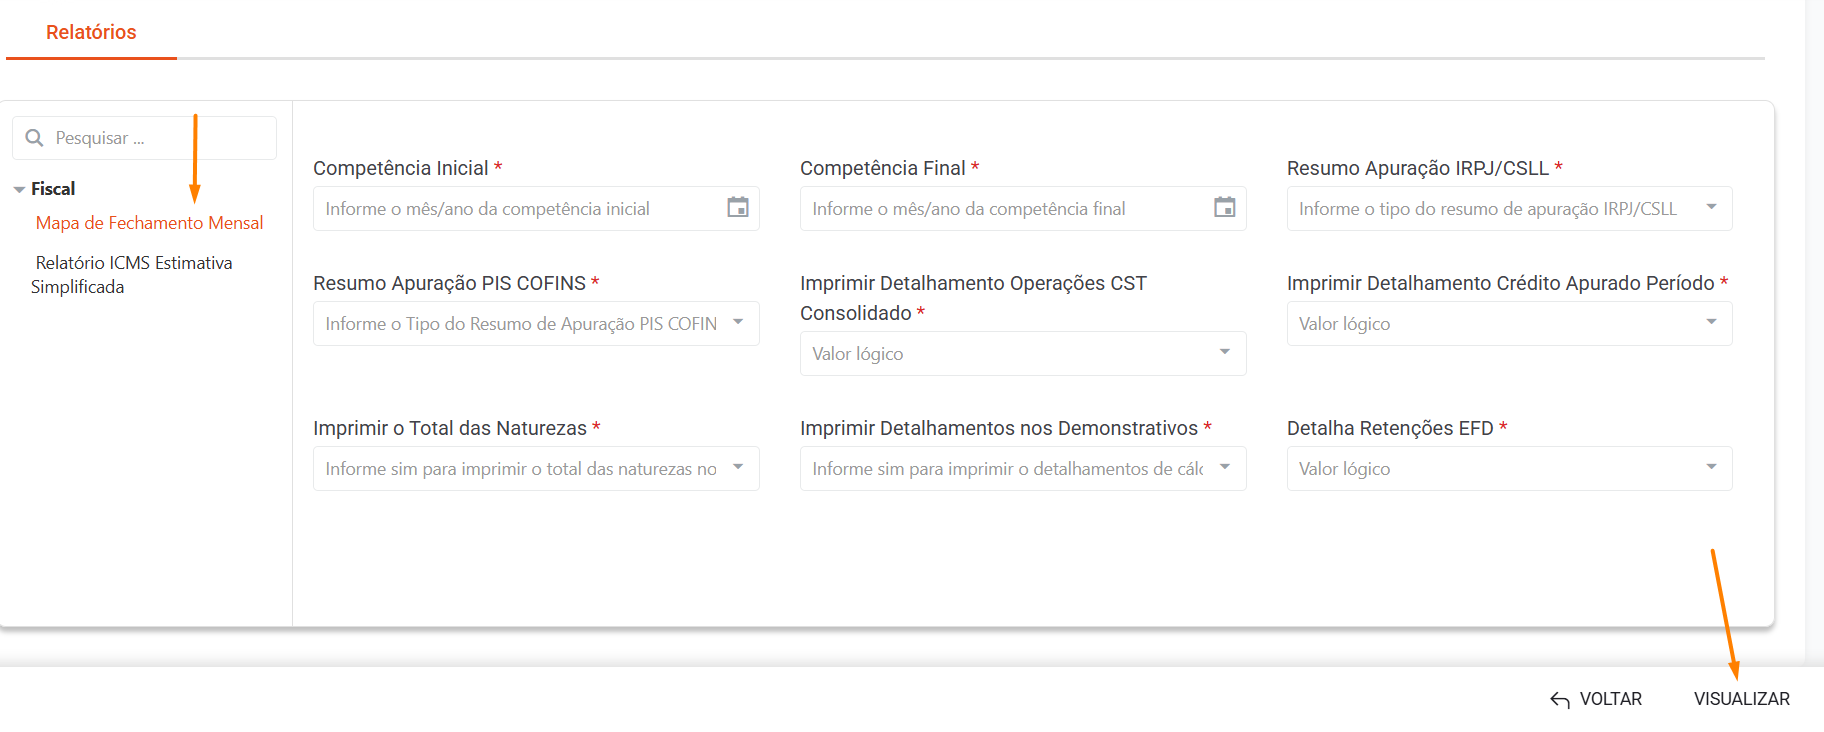
Task: Expand Imprimir o Total das Naturezas dropdown
Action: (738, 468)
